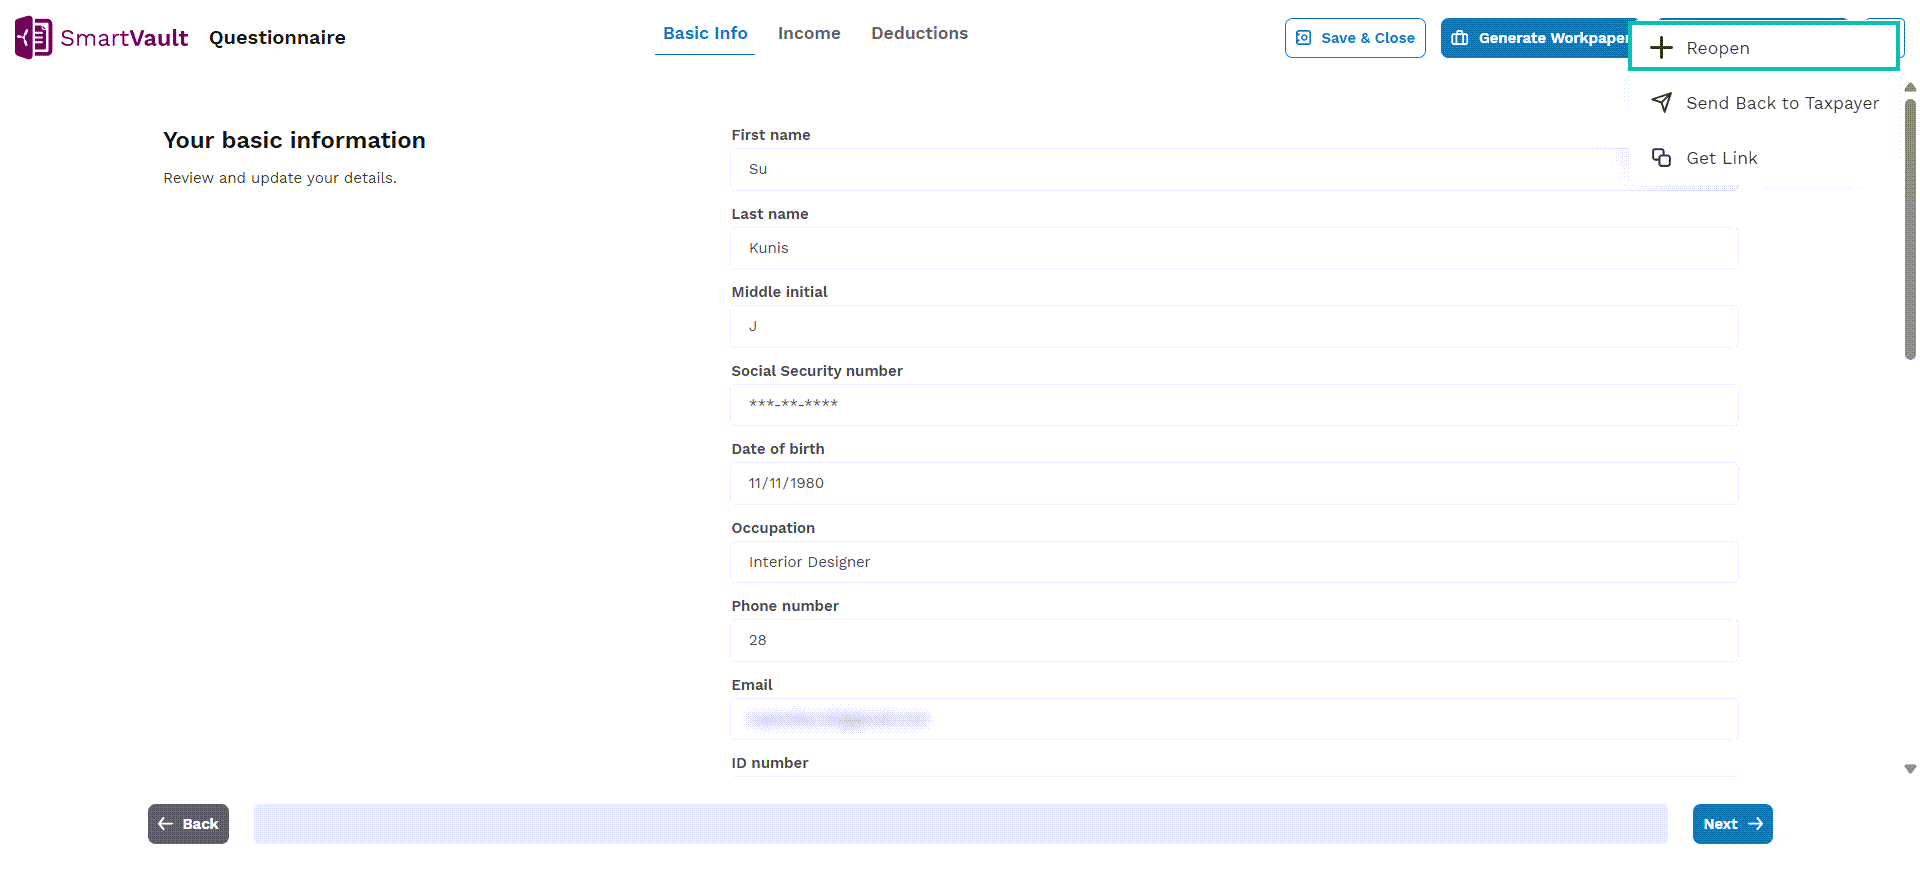Click the paper plane Send Back icon
Image resolution: width=1920 pixels, height=869 pixels.
[1661, 103]
